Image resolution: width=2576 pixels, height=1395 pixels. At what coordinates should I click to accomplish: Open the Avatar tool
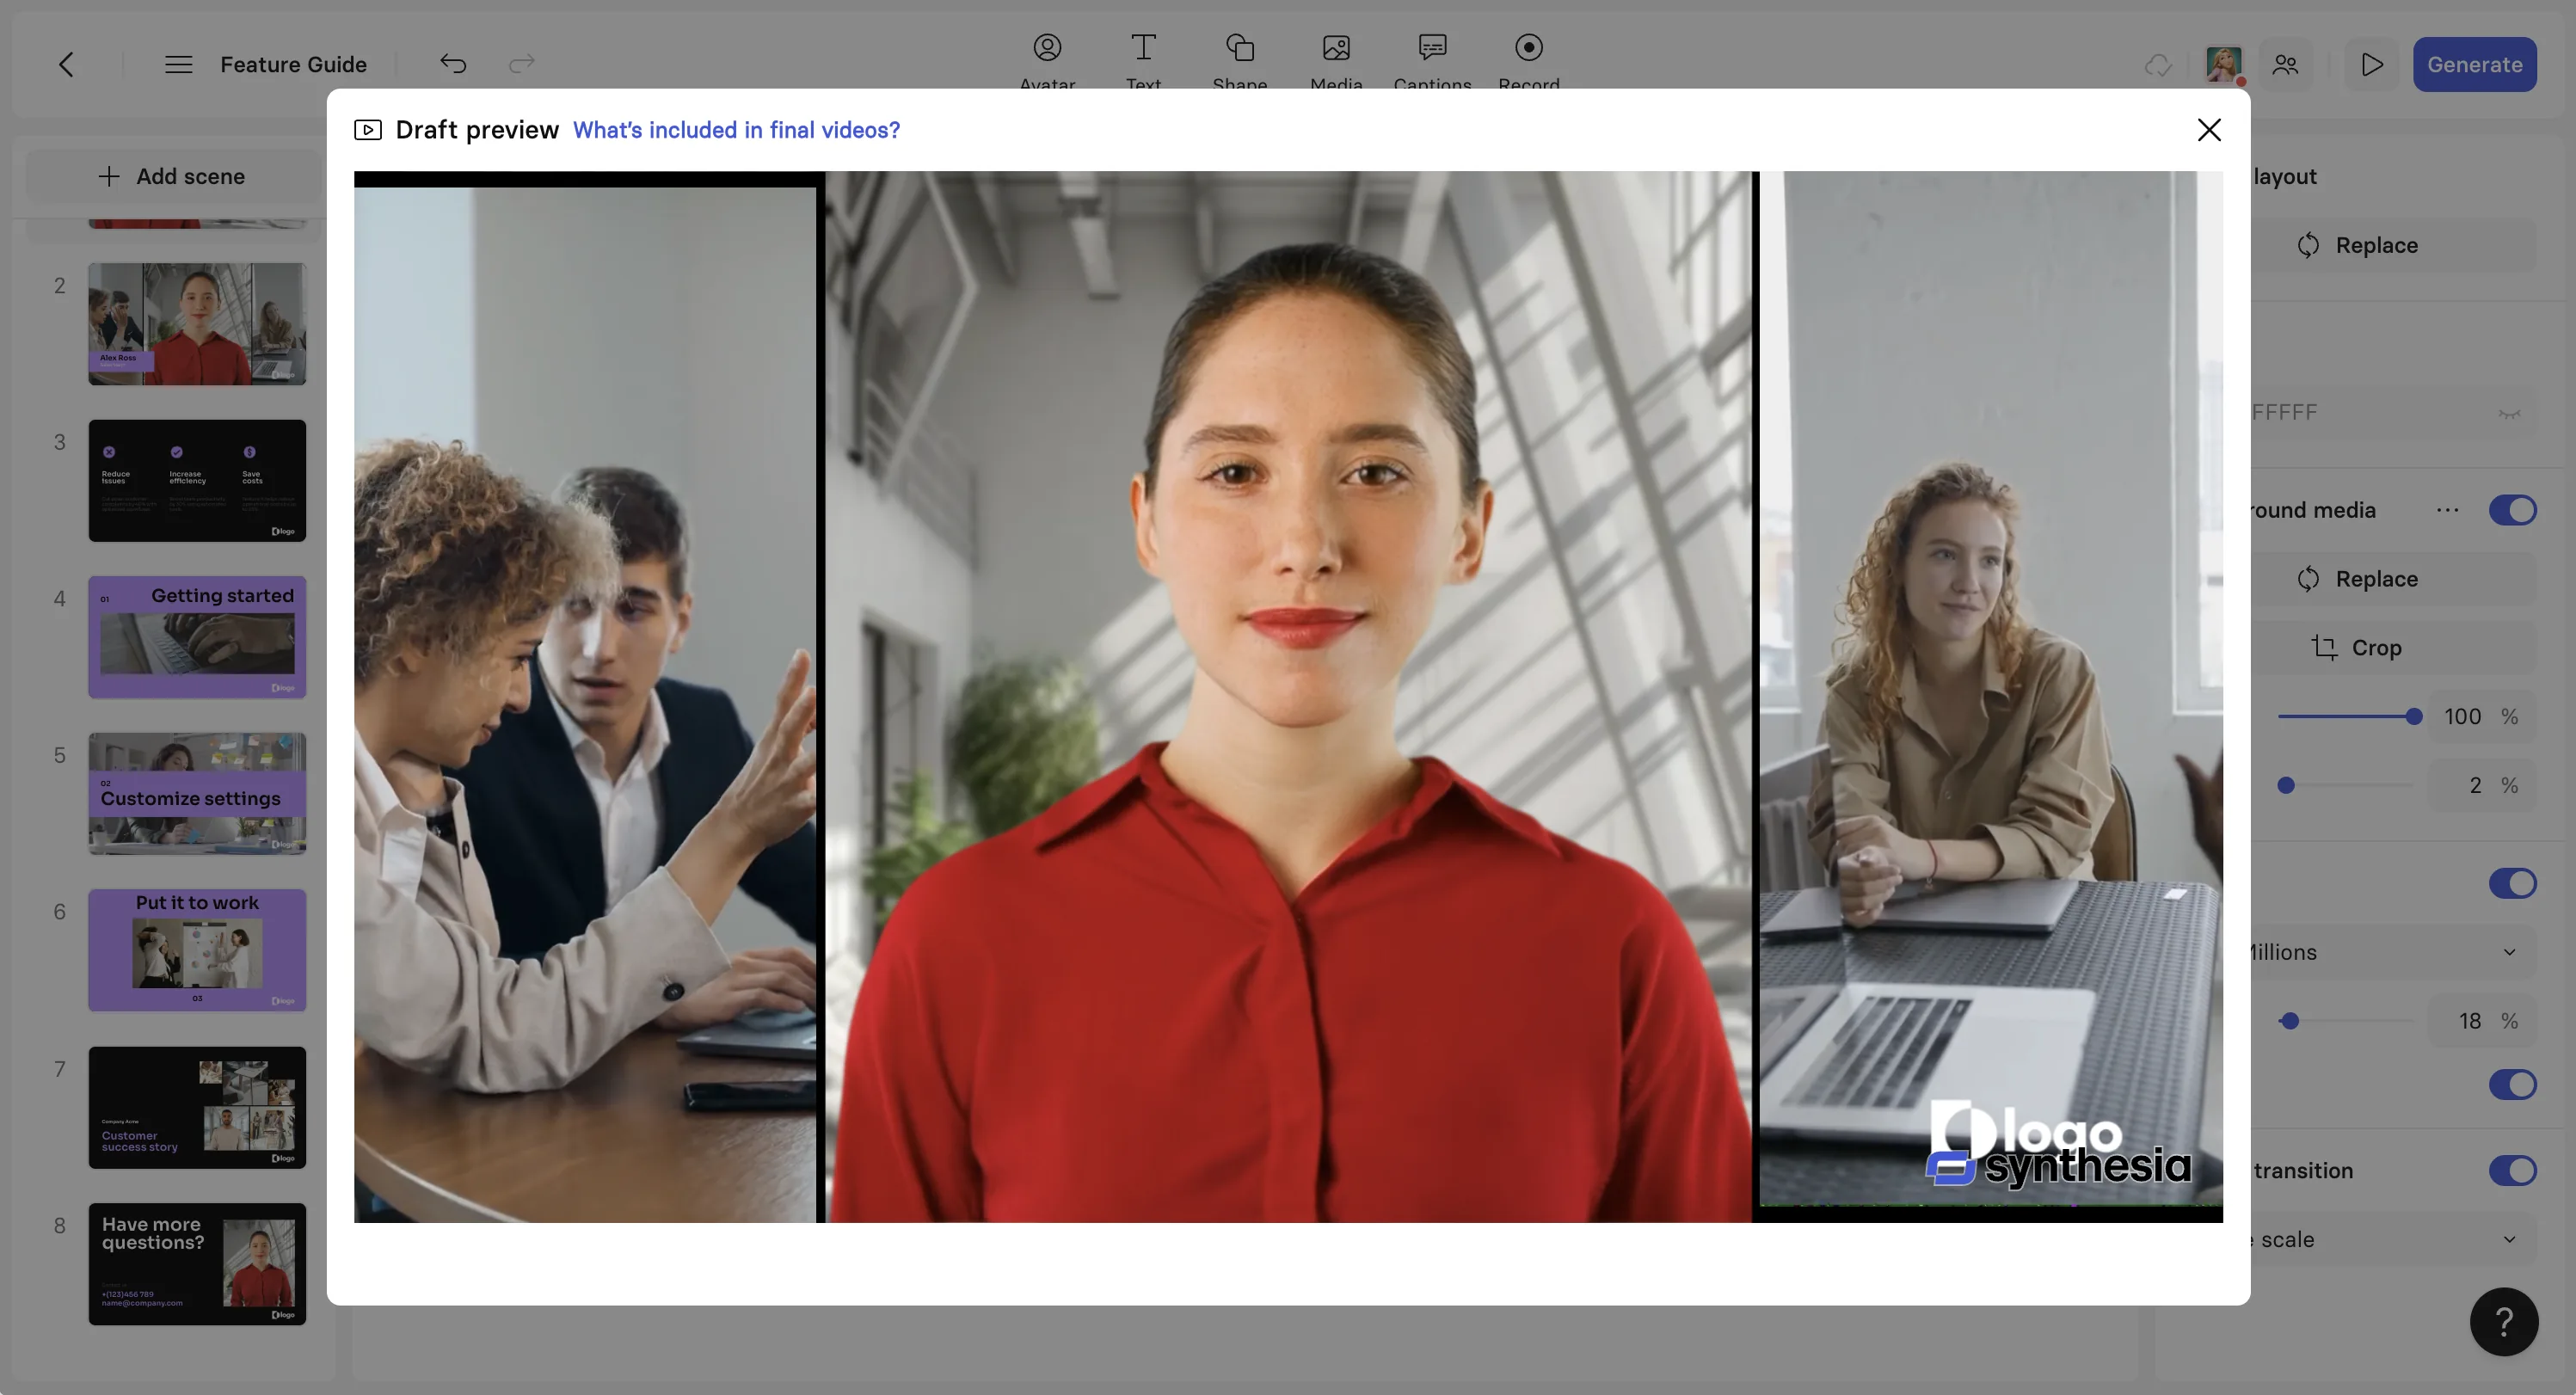1047,48
